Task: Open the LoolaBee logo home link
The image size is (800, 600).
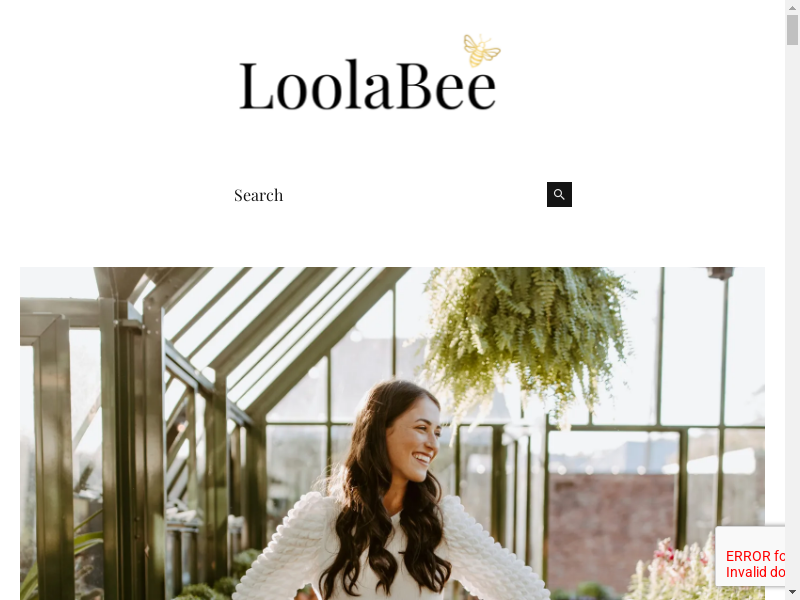Action: coord(370,73)
